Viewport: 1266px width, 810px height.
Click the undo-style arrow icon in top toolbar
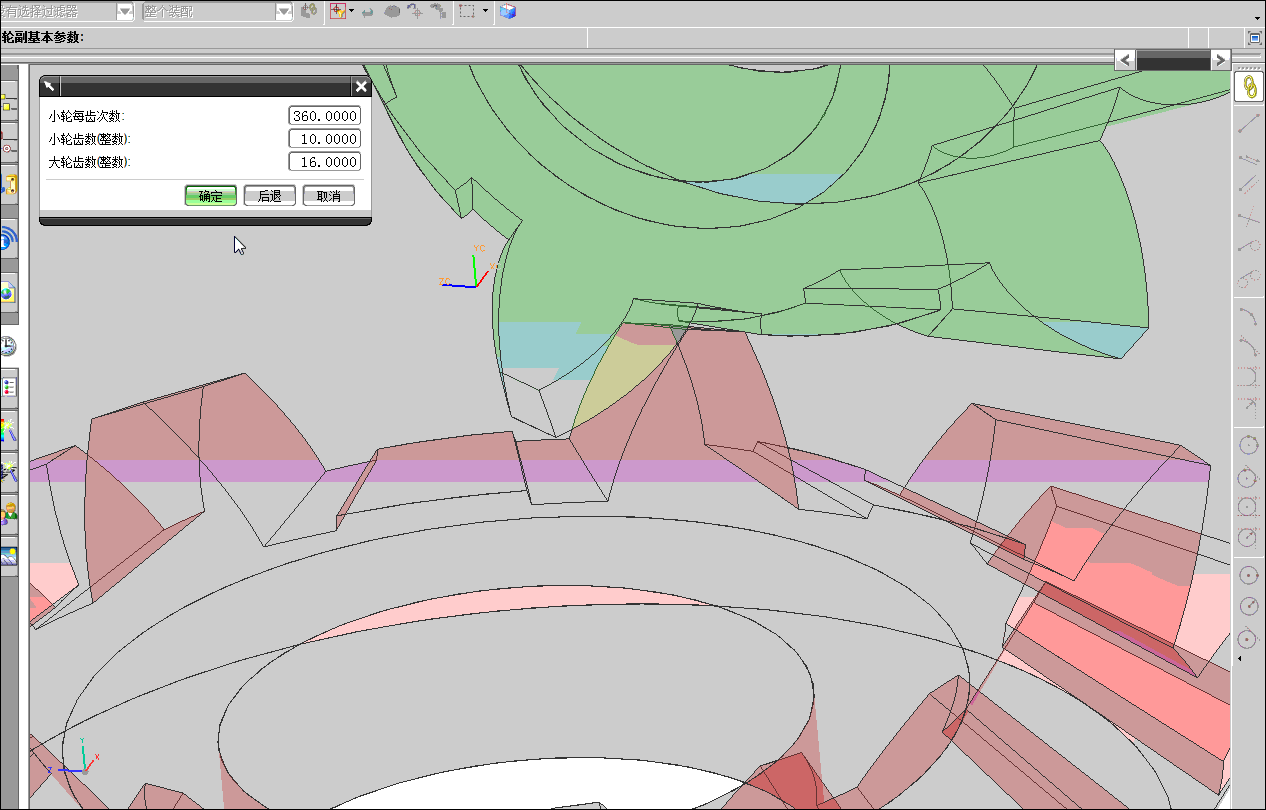(367, 11)
